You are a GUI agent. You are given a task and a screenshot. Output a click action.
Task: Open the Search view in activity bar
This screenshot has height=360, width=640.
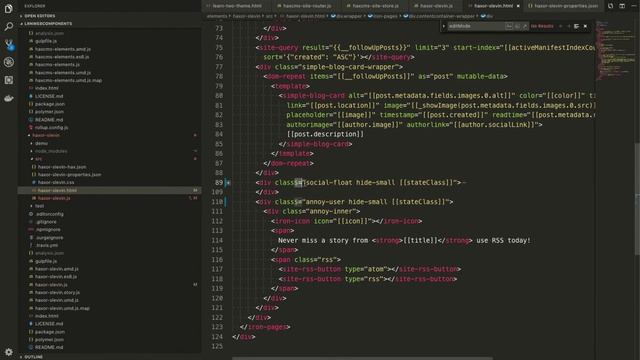click(x=9, y=27)
